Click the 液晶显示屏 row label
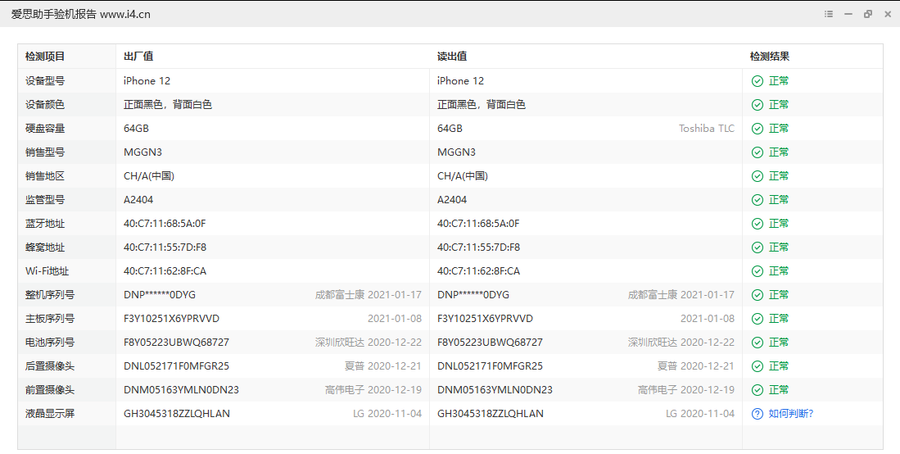The image size is (900, 454). pyautogui.click(x=50, y=413)
